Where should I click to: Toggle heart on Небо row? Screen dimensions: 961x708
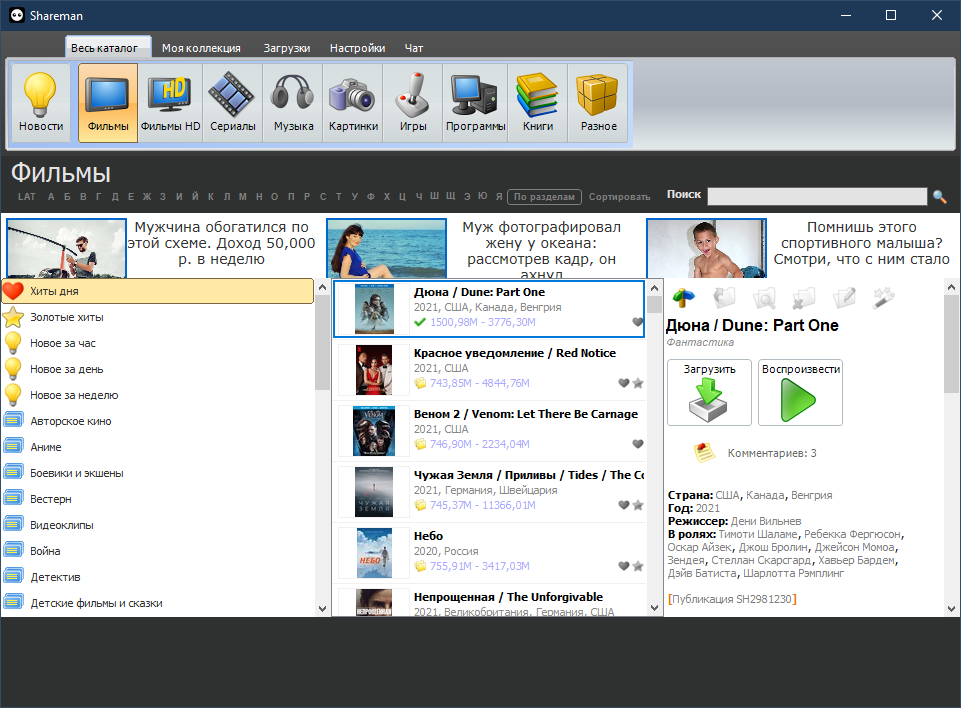point(624,566)
